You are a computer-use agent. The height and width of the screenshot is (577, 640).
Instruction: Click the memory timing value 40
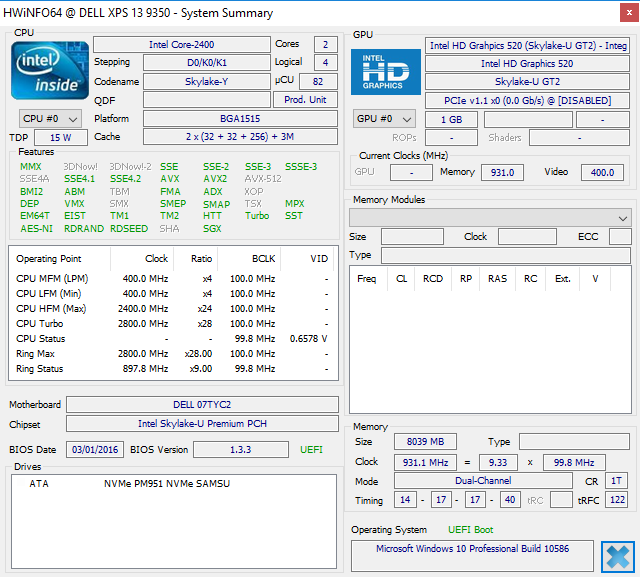click(x=509, y=500)
